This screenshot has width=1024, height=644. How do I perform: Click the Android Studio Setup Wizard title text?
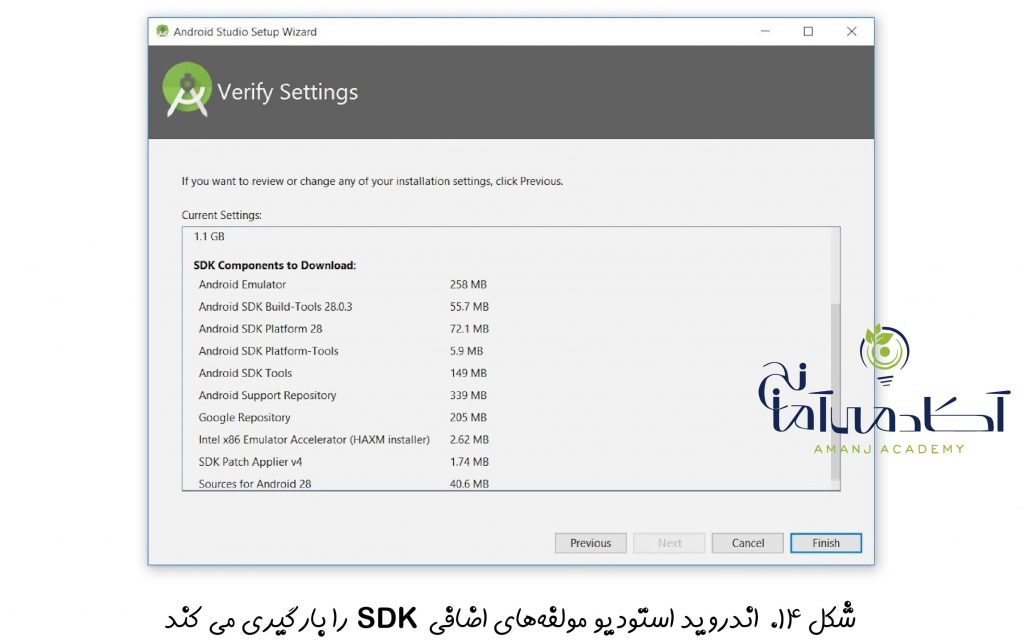click(245, 31)
